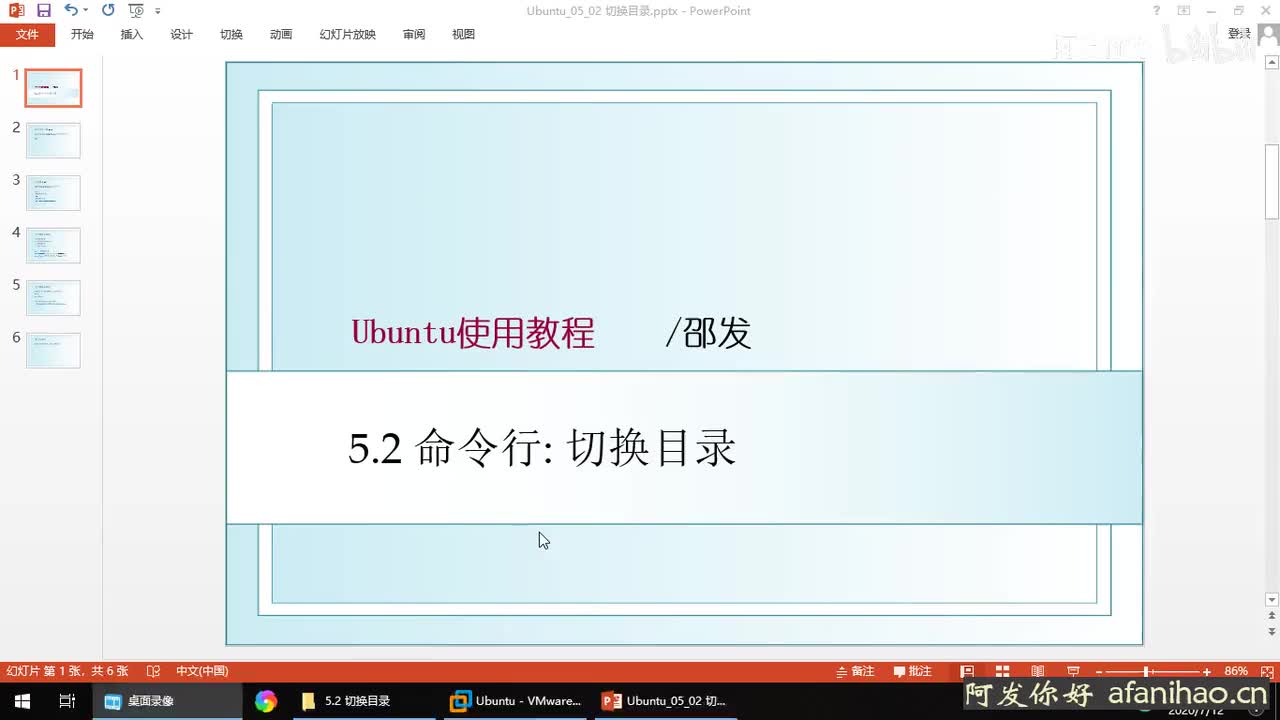Image resolution: width=1280 pixels, height=720 pixels.
Task: Click the author text /邵发
Action: coord(708,332)
